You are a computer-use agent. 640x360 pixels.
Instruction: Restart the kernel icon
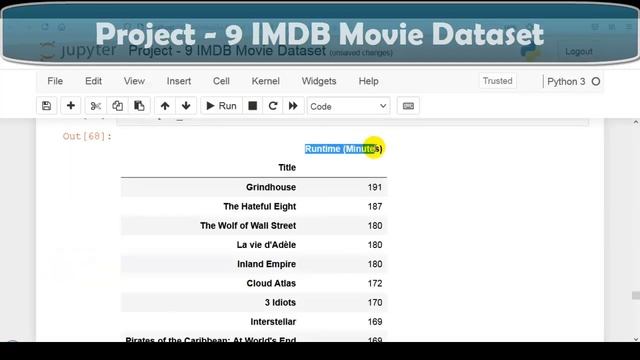point(273,106)
